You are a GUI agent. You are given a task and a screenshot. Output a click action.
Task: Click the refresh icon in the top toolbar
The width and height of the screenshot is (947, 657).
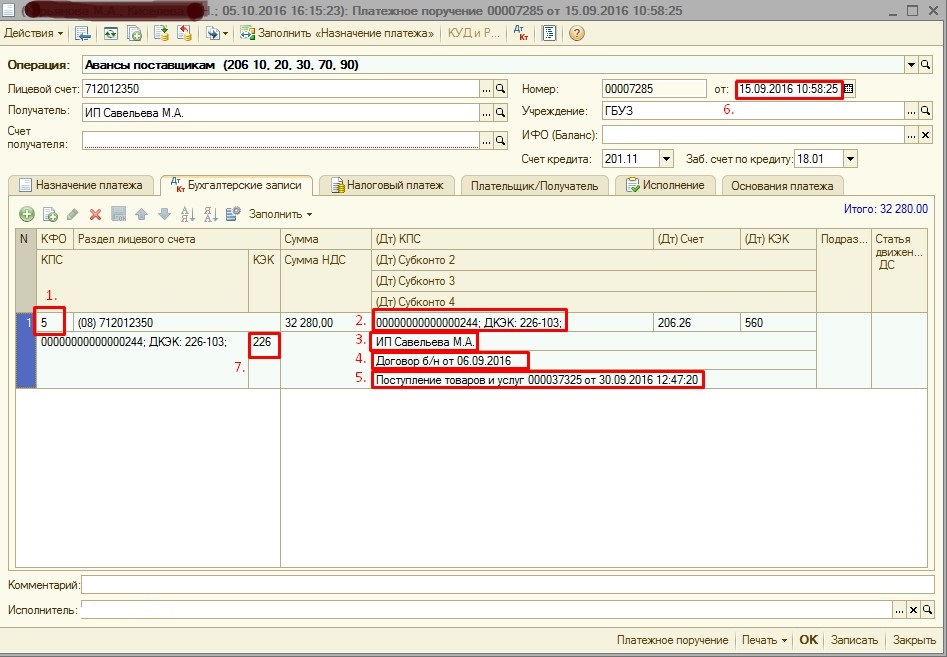108,33
